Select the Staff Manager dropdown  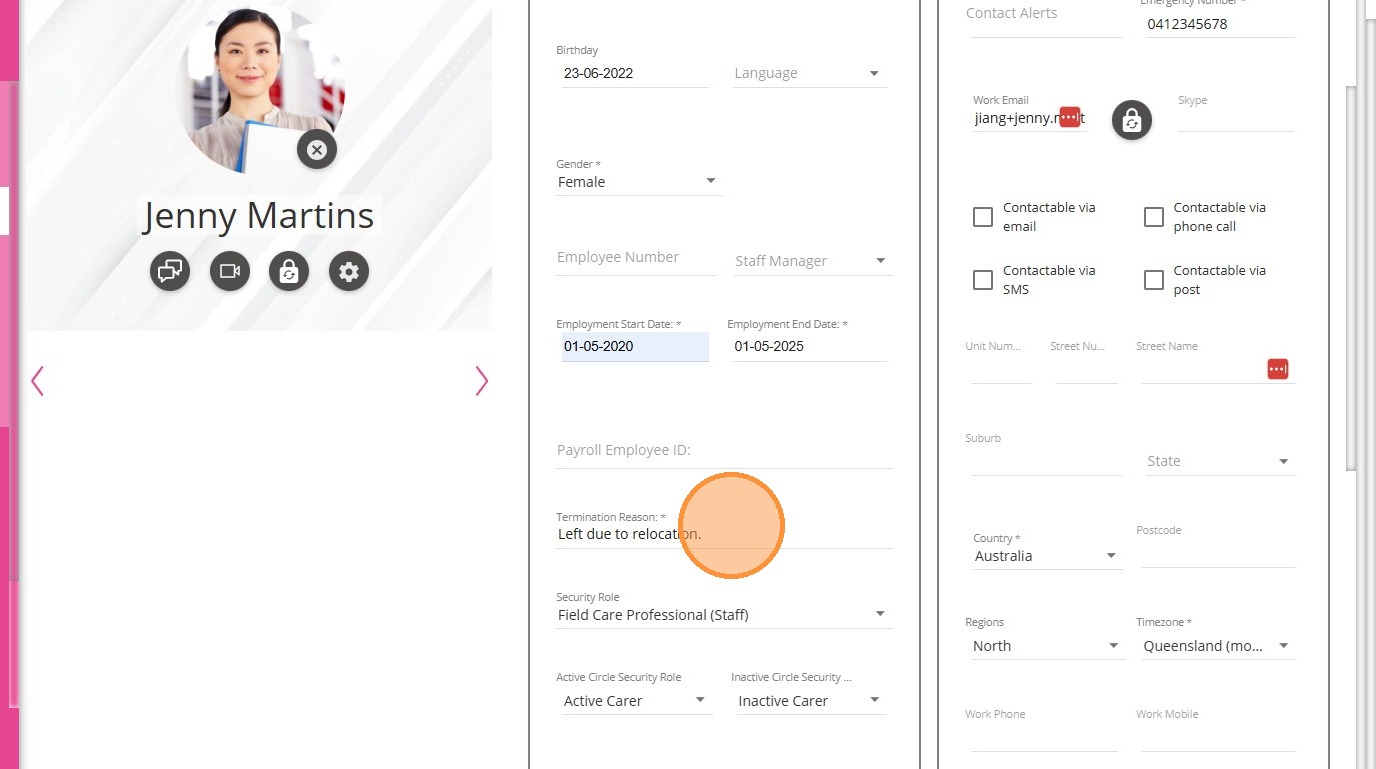coord(811,261)
